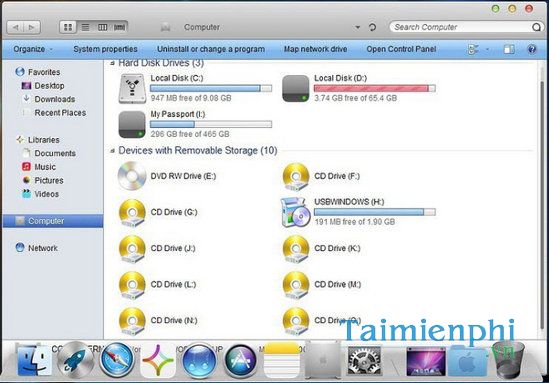Select the CD Drive (L:) icon
This screenshot has width=549, height=383.
132,285
